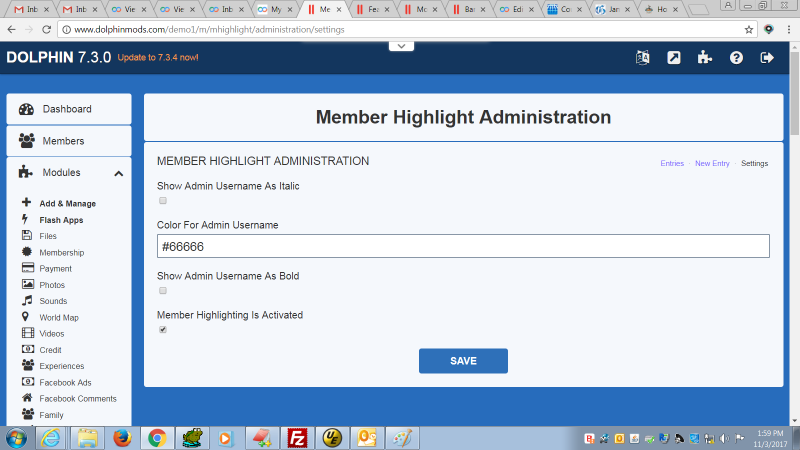The width and height of the screenshot is (800, 450).
Task: Open the New Entry tab link
Action: [x=712, y=163]
